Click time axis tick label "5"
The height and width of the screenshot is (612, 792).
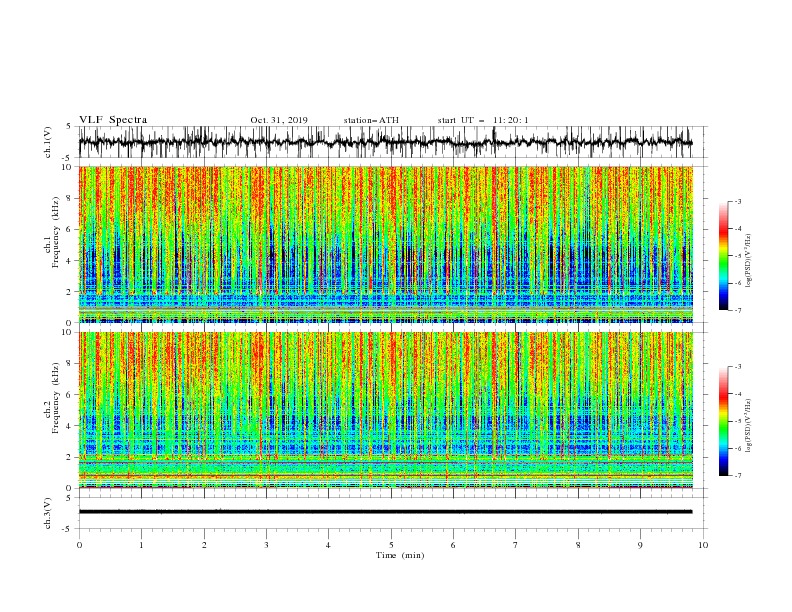coord(391,545)
